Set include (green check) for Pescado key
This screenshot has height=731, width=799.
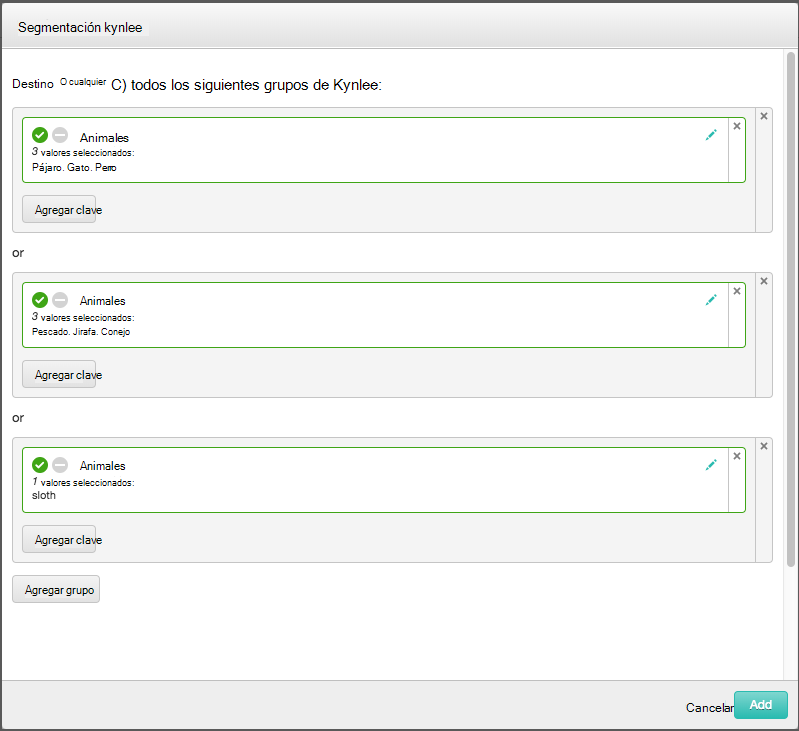click(40, 300)
